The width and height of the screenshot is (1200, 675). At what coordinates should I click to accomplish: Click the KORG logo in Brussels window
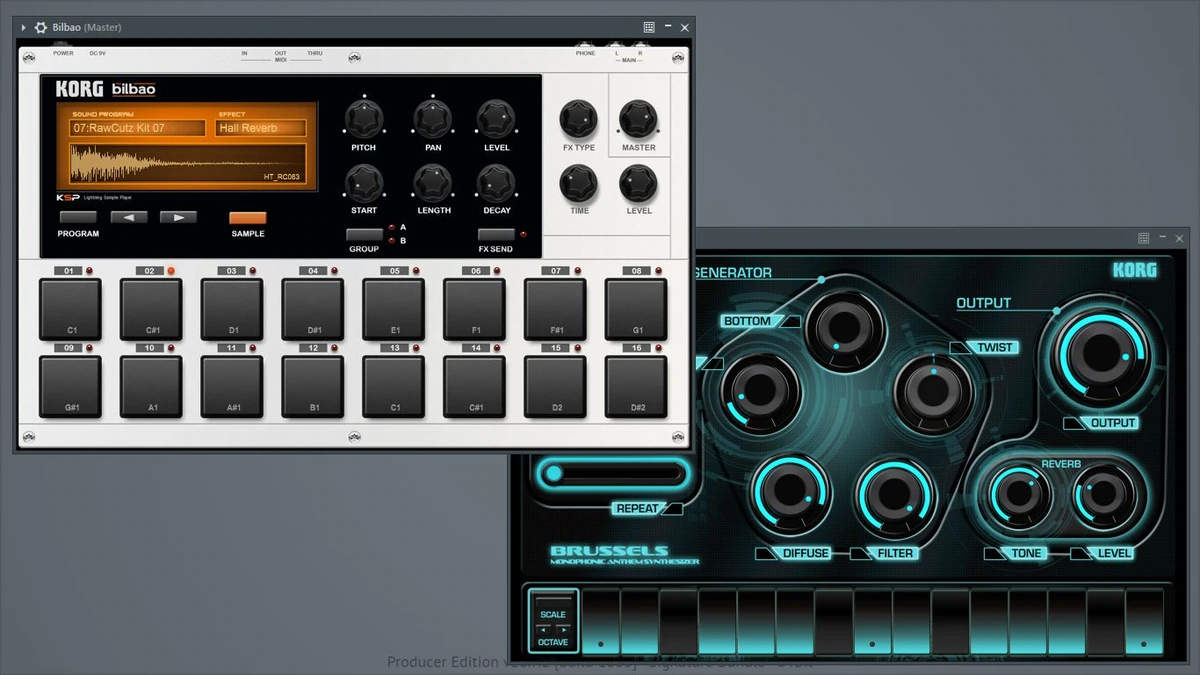(1135, 270)
